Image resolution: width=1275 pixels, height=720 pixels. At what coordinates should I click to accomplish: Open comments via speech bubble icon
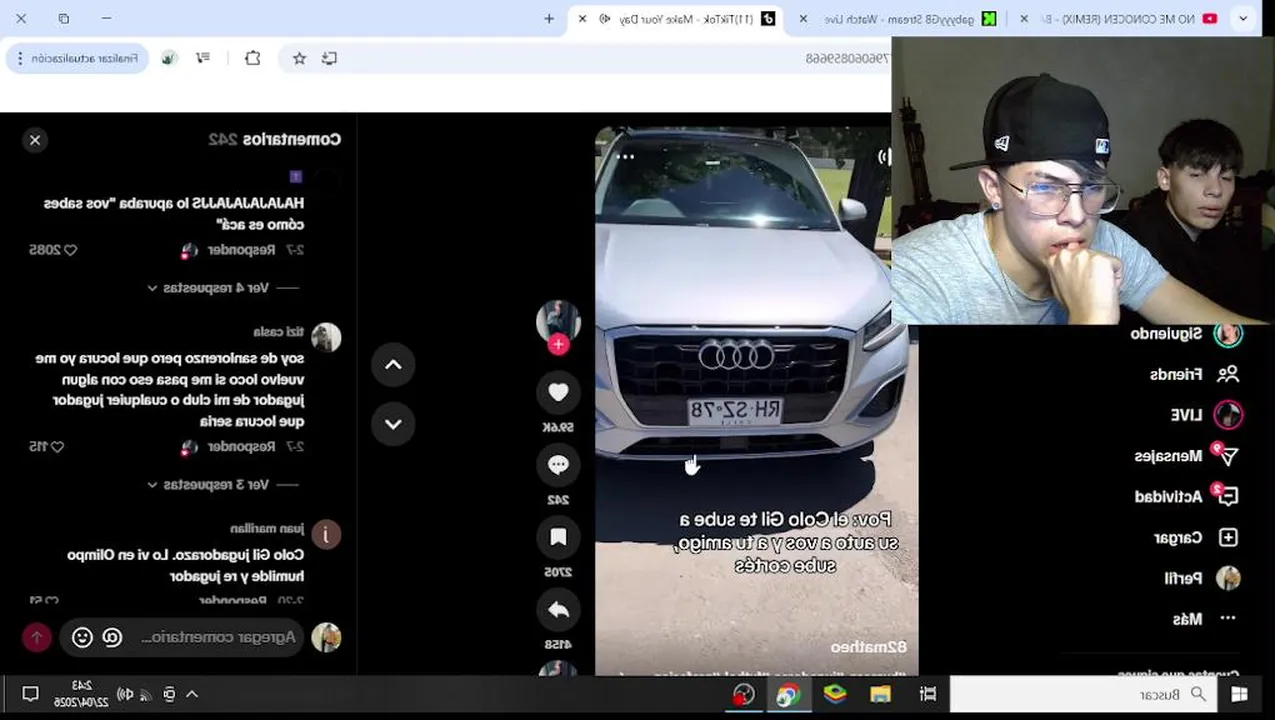pos(558,465)
